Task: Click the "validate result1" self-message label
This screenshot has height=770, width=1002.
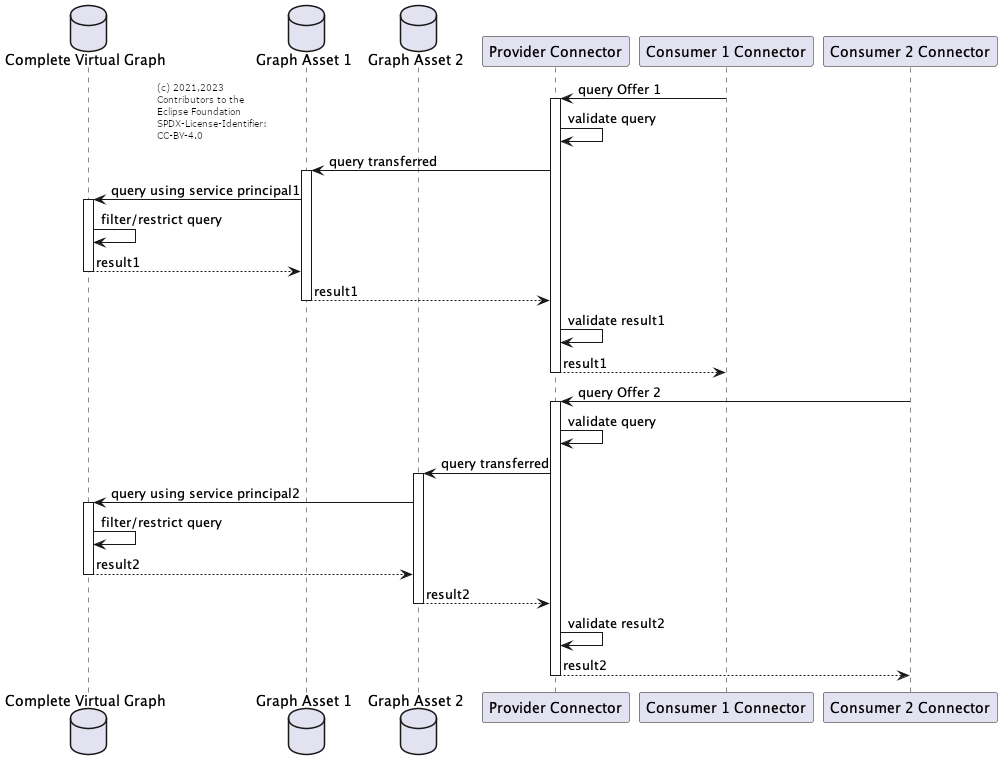Action: pos(616,321)
